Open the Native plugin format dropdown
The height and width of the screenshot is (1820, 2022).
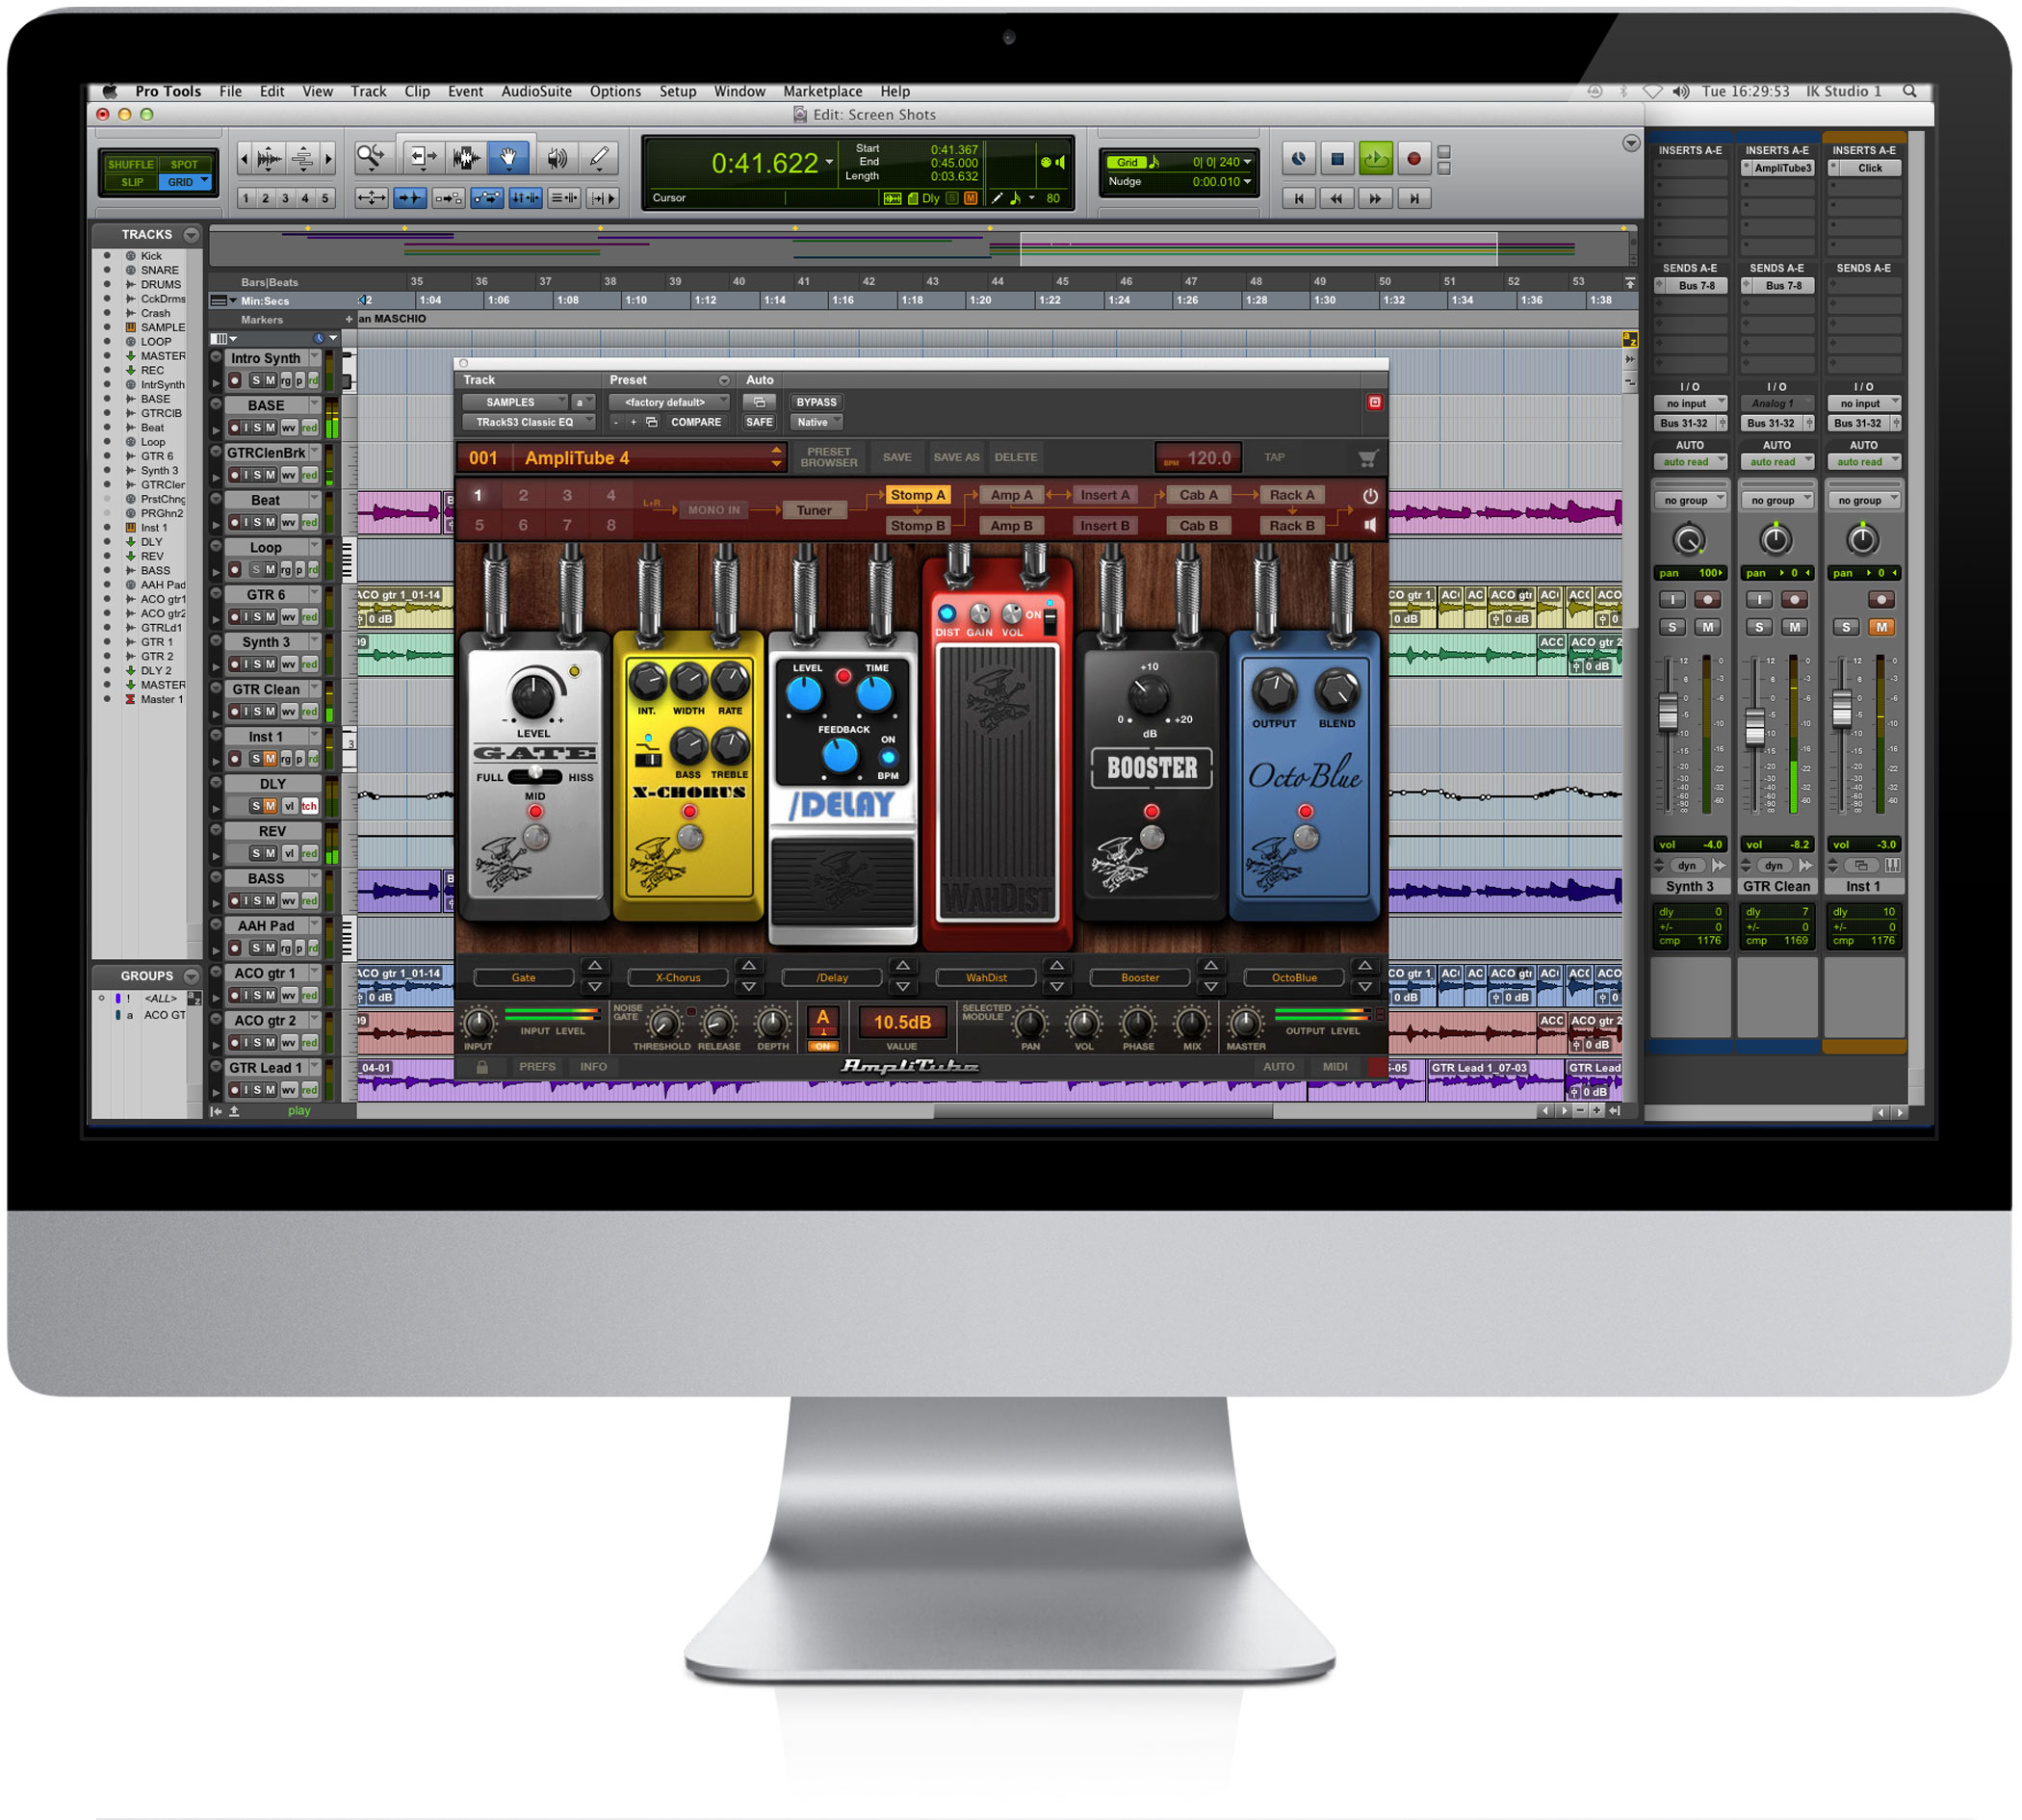(816, 422)
